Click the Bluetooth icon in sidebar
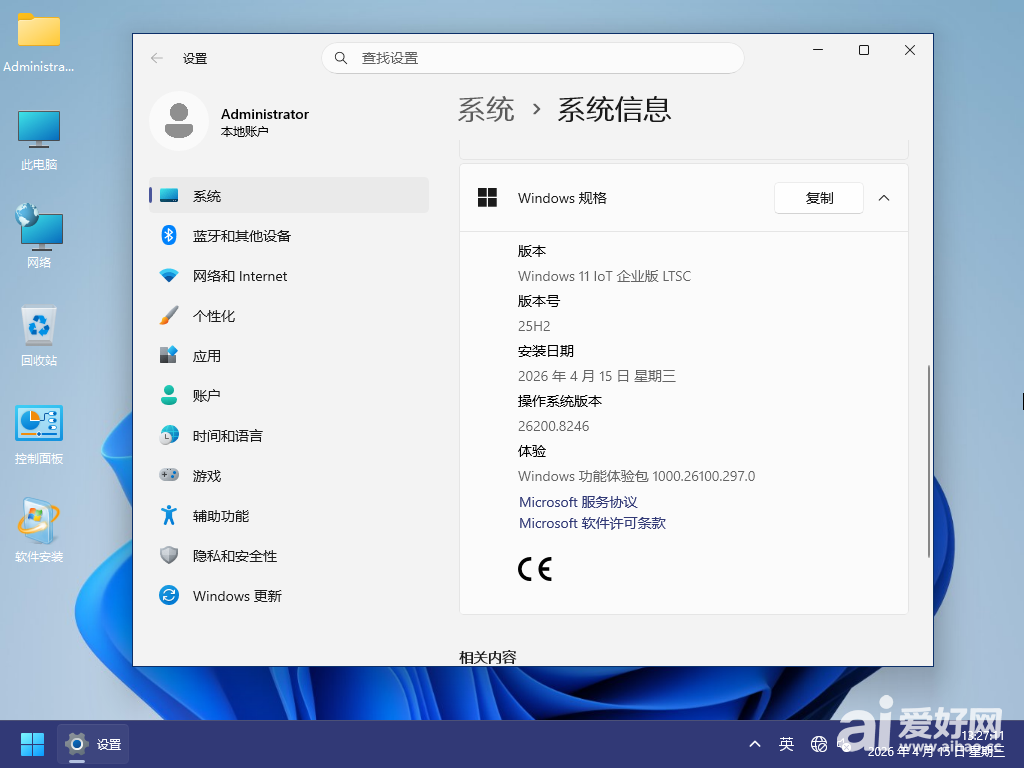The image size is (1024, 768). pyautogui.click(x=169, y=235)
